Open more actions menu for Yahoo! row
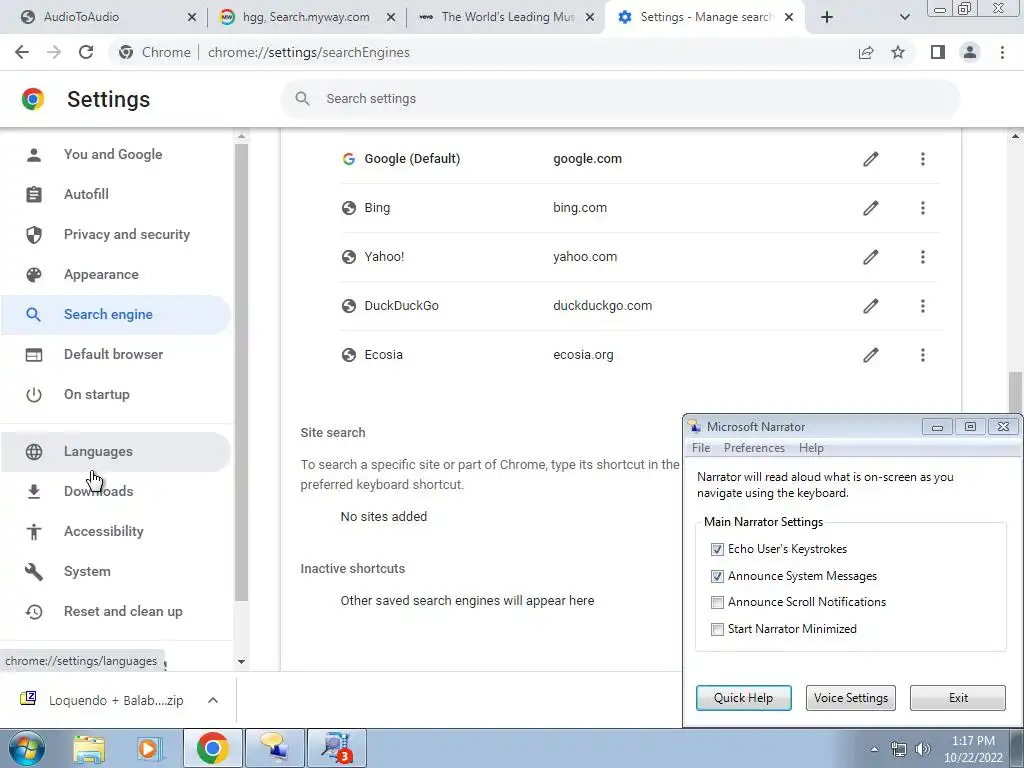 pyautogui.click(x=923, y=257)
